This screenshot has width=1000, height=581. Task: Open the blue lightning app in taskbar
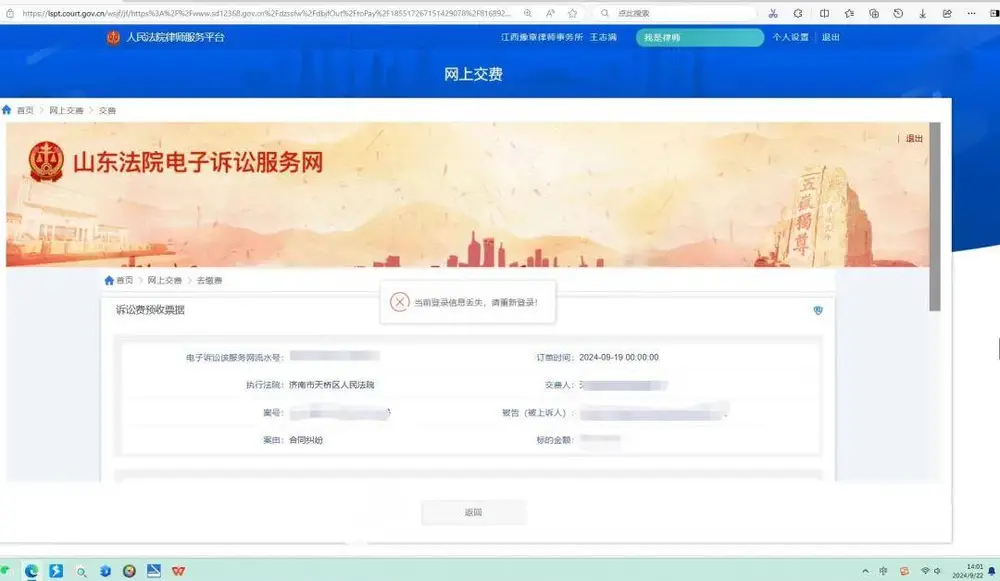56,571
